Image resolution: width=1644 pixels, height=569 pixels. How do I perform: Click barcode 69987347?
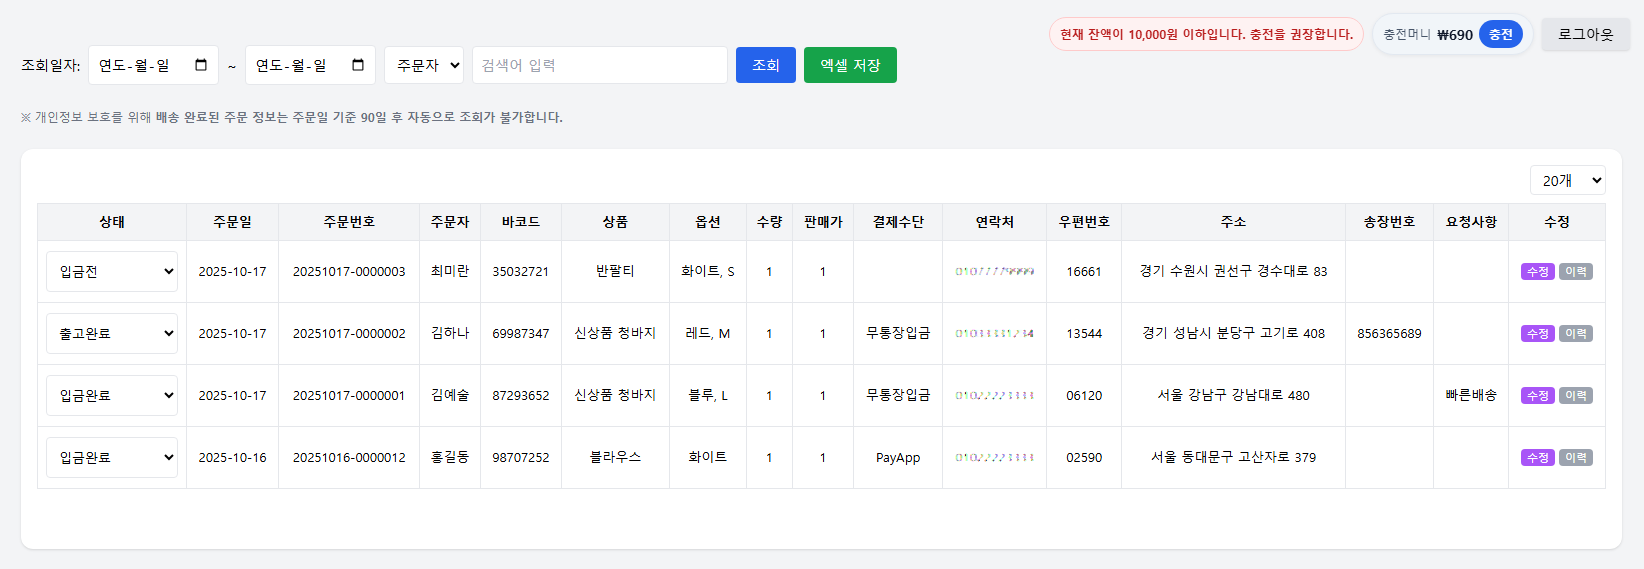pyautogui.click(x=521, y=334)
